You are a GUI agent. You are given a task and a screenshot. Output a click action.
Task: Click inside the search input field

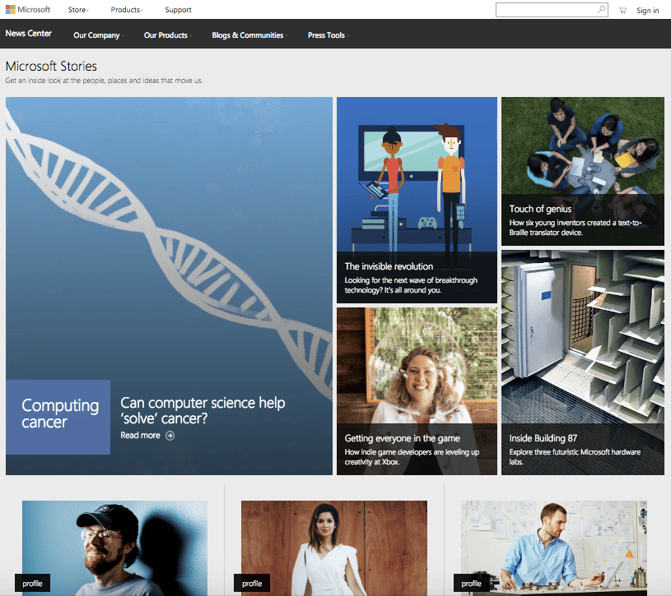545,10
